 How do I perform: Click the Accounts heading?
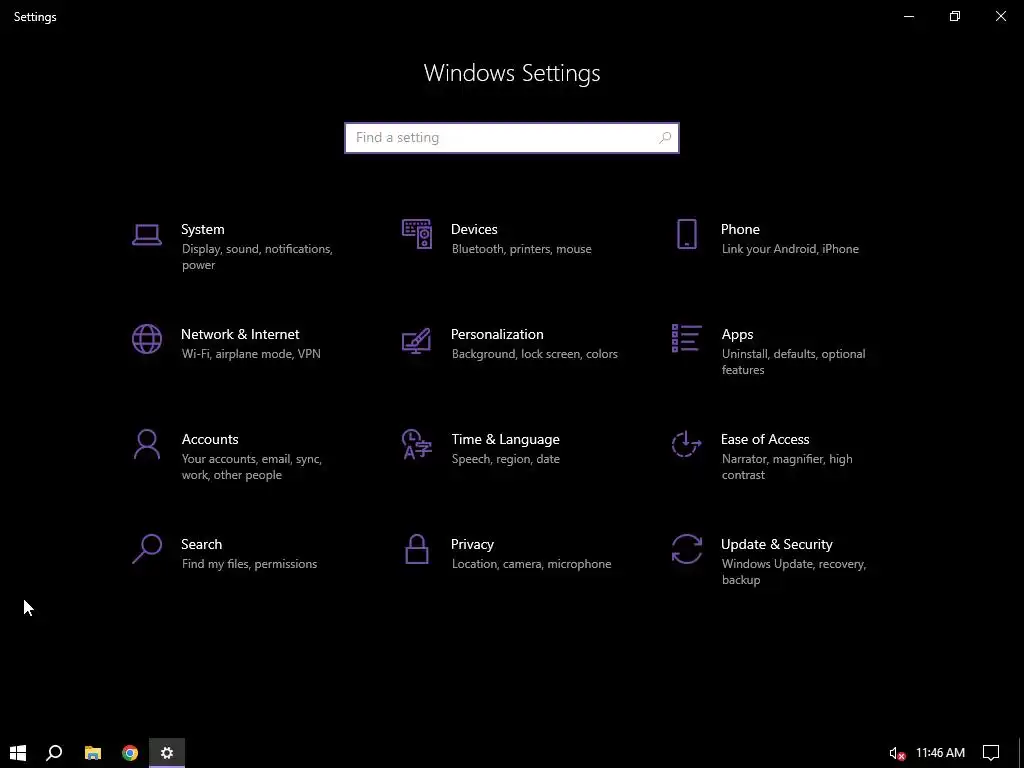[210, 440]
